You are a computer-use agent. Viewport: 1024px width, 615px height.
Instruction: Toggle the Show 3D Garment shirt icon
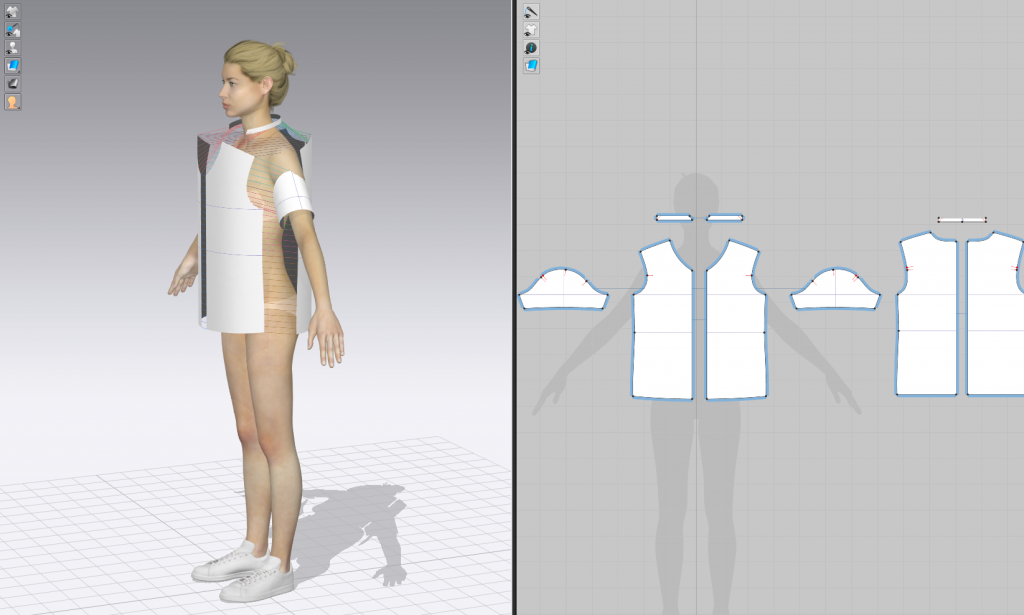pyautogui.click(x=13, y=12)
